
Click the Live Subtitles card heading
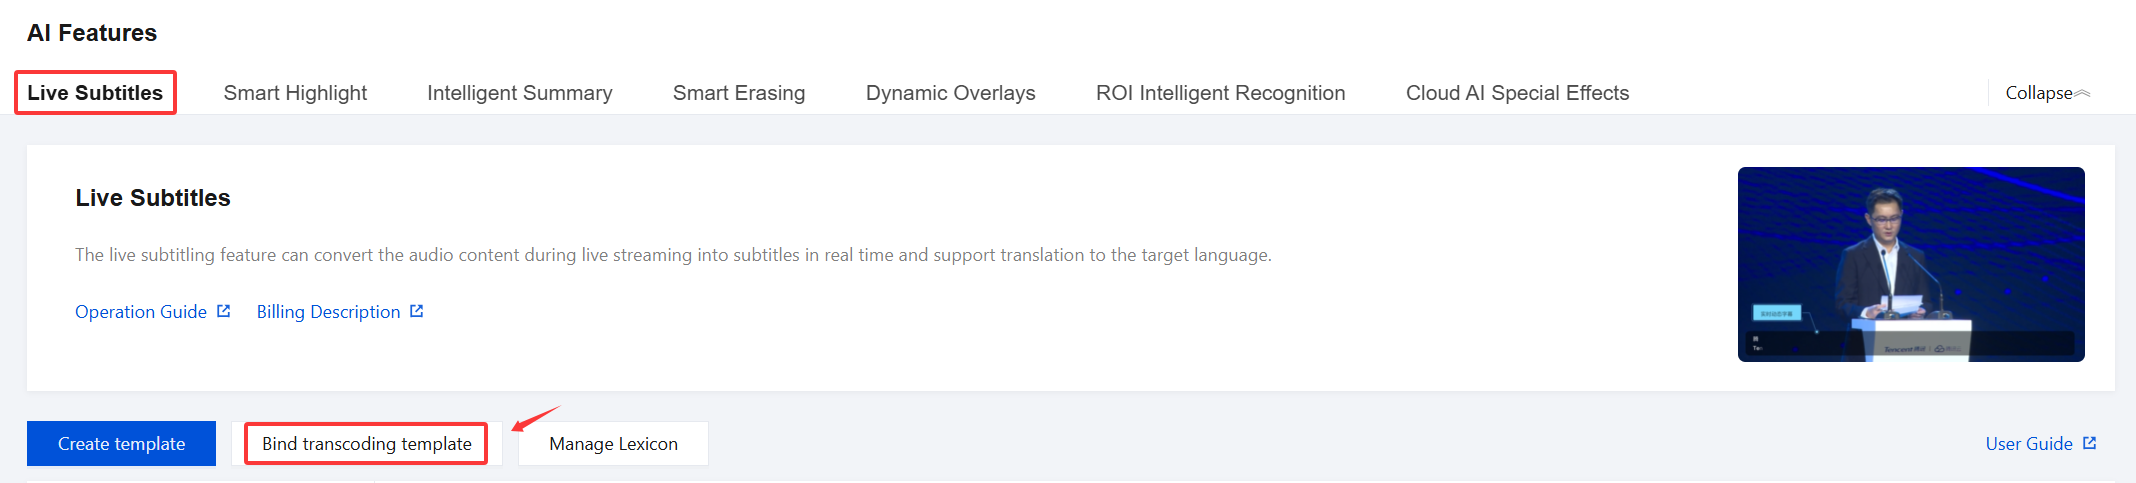(x=153, y=198)
